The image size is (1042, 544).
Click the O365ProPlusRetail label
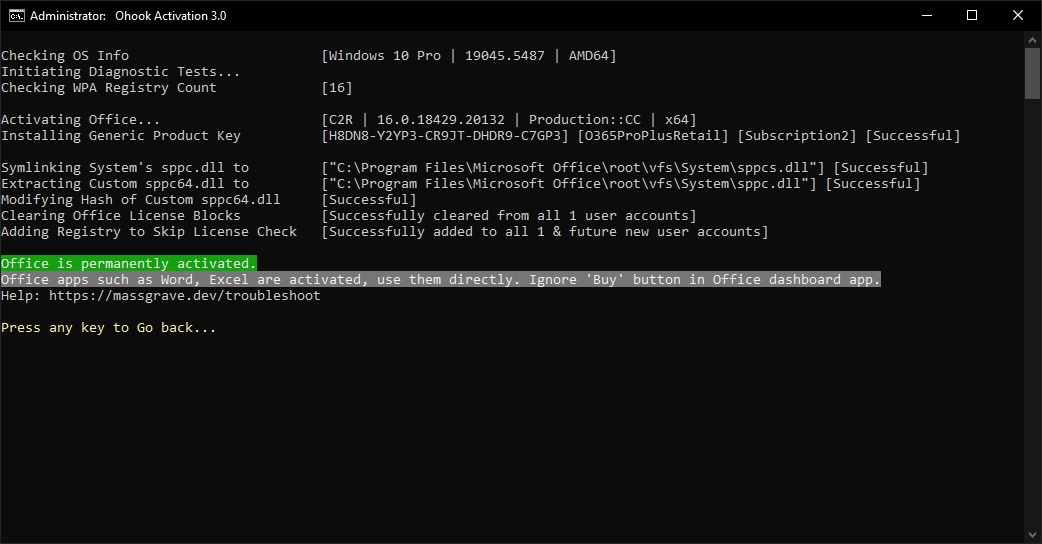653,136
